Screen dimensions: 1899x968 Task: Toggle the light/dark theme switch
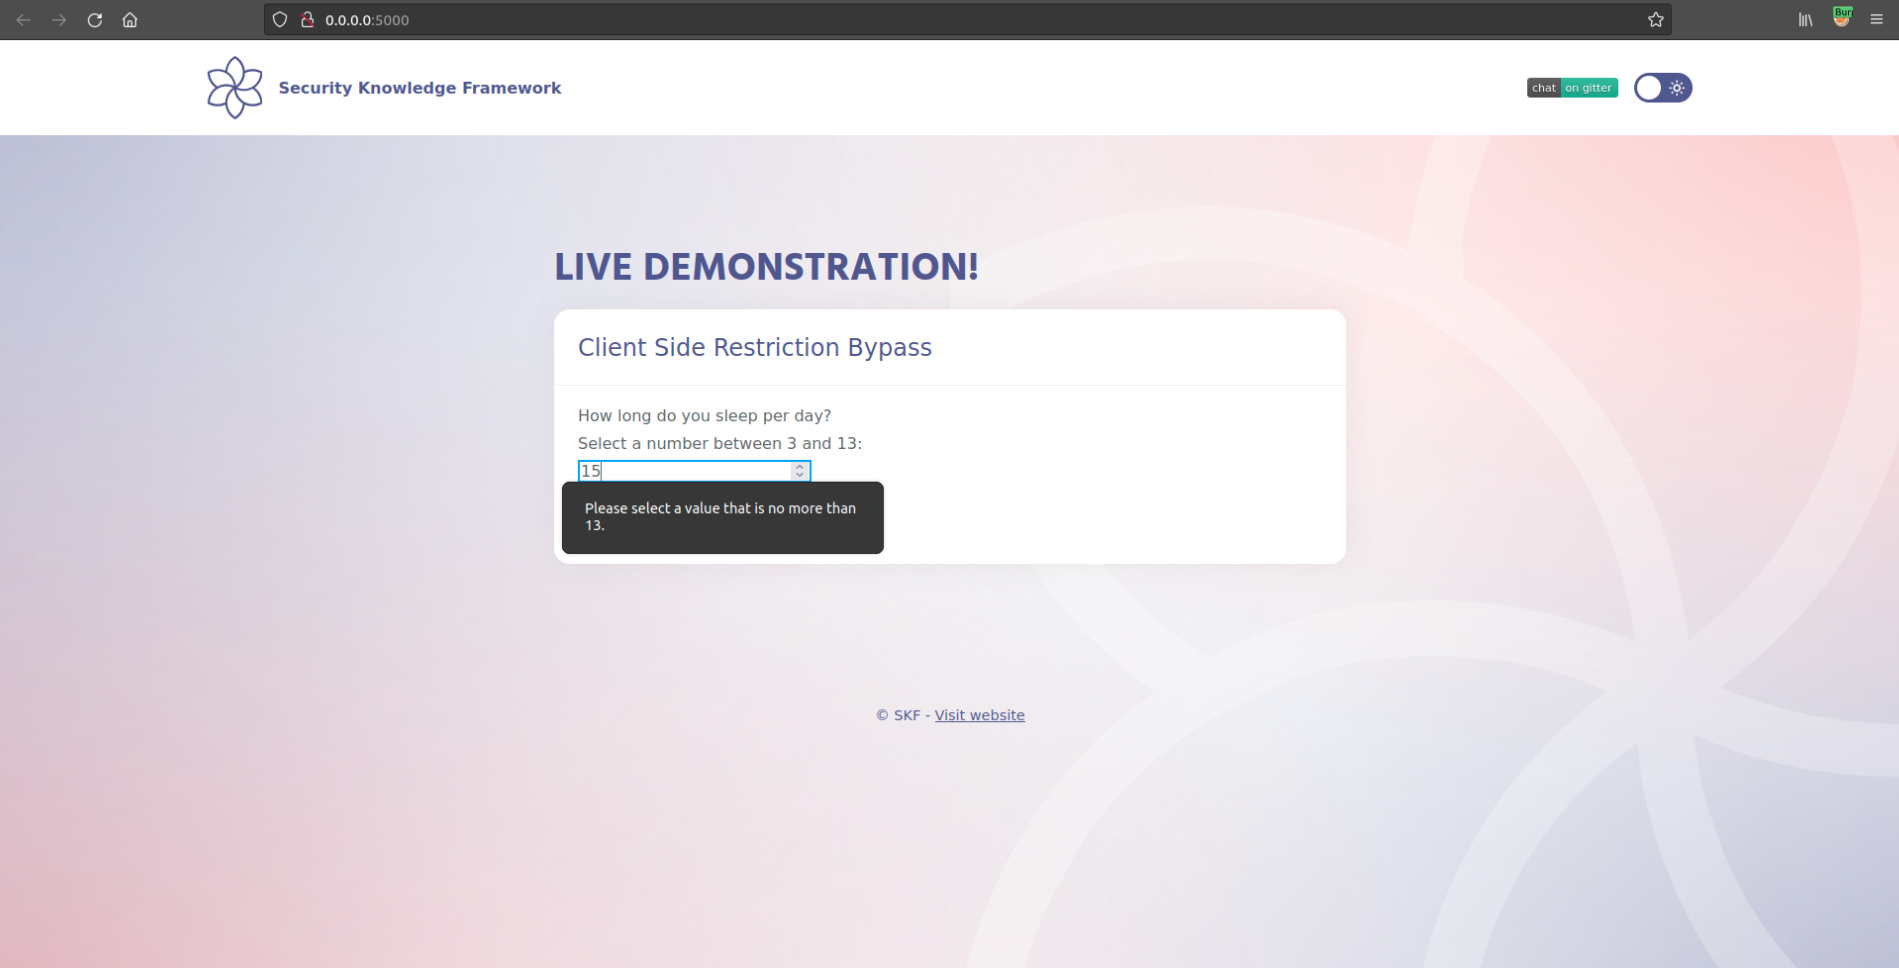point(1663,88)
